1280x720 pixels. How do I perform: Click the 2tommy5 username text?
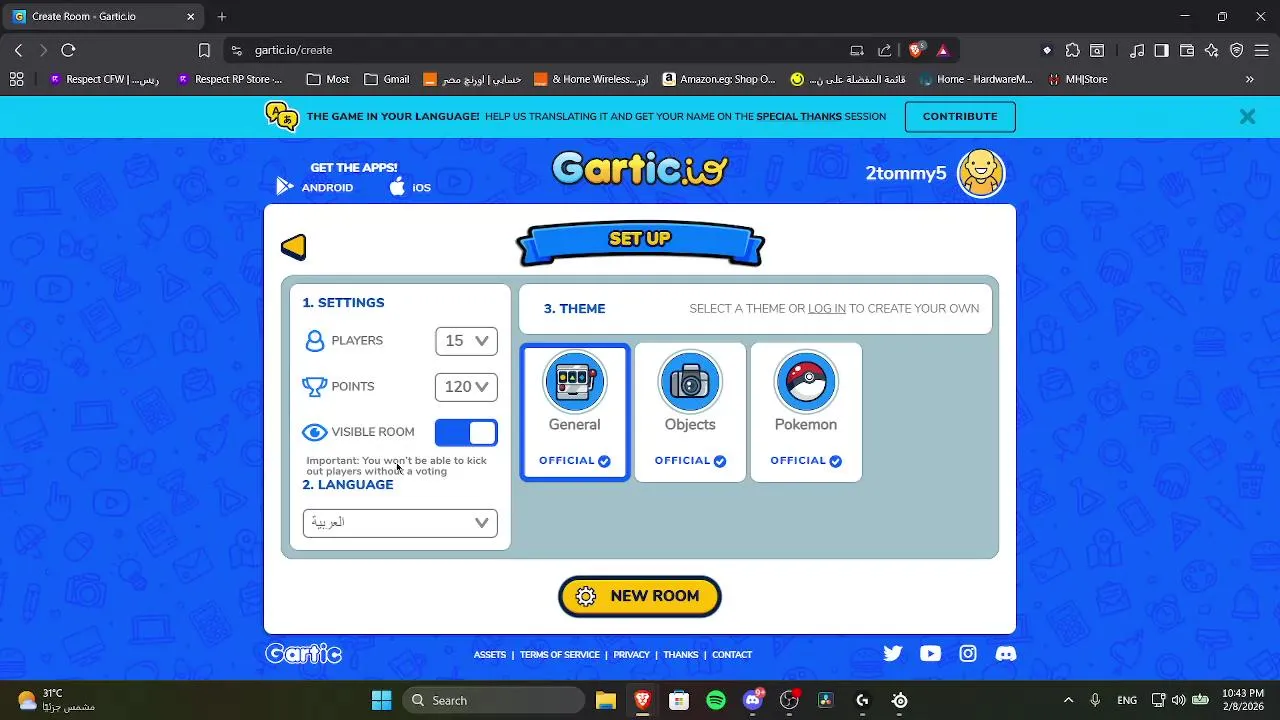906,174
